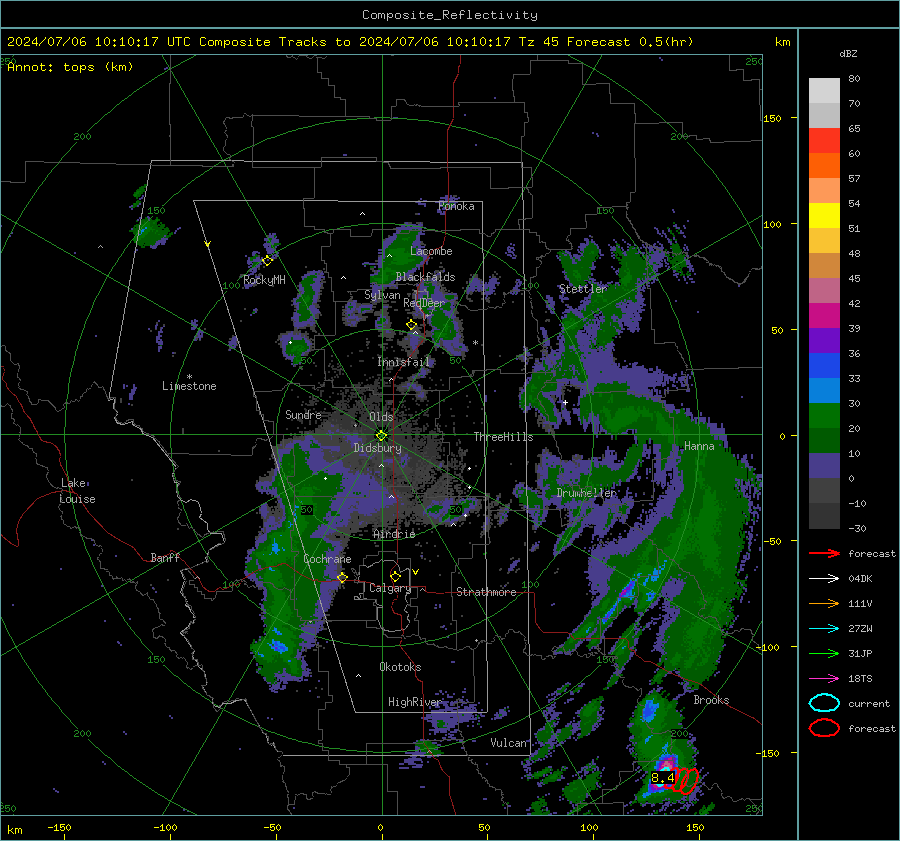Click the Lacombe city label
Screen dimensions: 900x841
click(431, 251)
